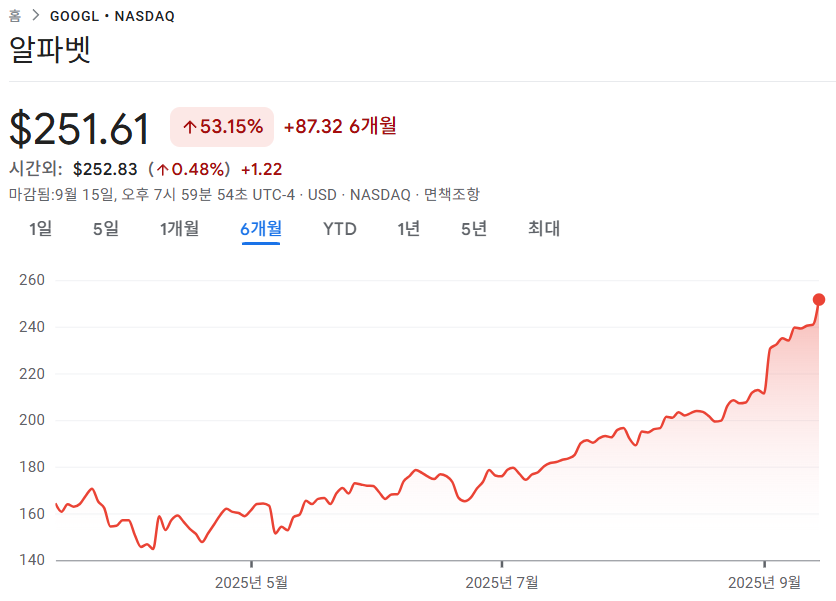Image resolution: width=836 pixels, height=601 pixels.
Task: Click the 2025년 7월 axis marker
Action: tap(502, 583)
